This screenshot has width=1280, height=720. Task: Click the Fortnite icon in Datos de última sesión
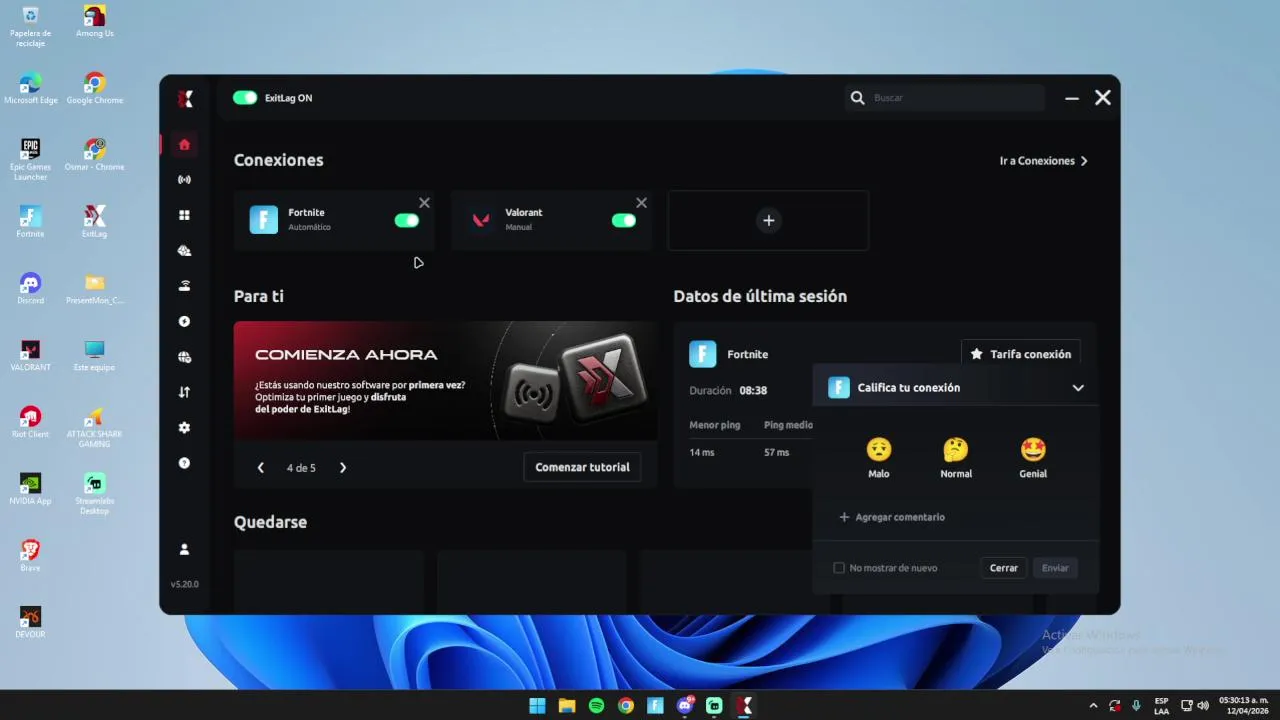point(703,354)
